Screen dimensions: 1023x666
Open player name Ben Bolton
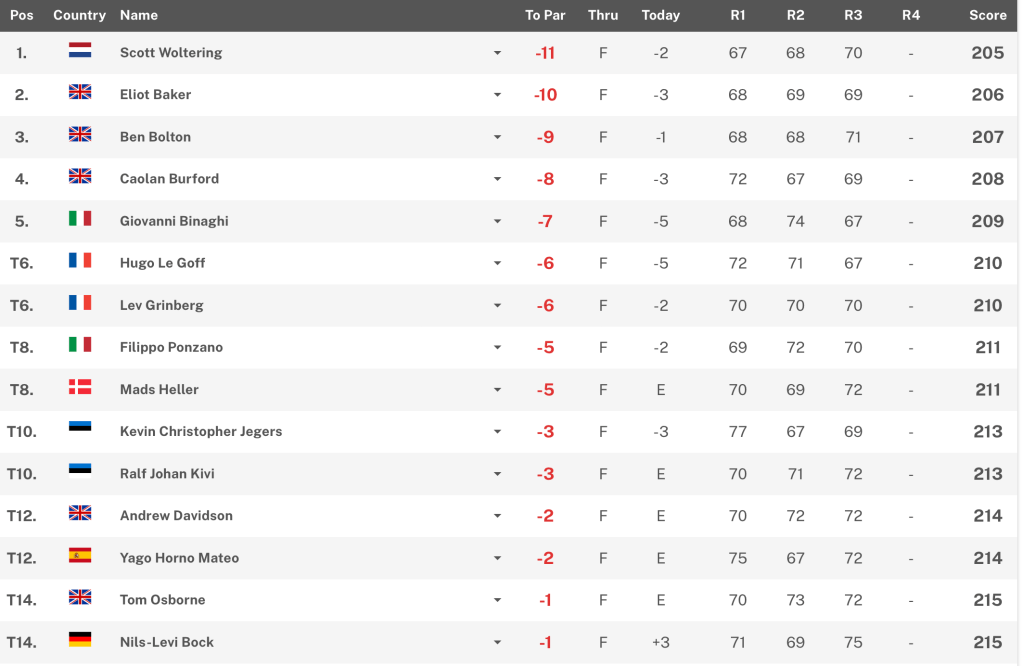pos(155,137)
